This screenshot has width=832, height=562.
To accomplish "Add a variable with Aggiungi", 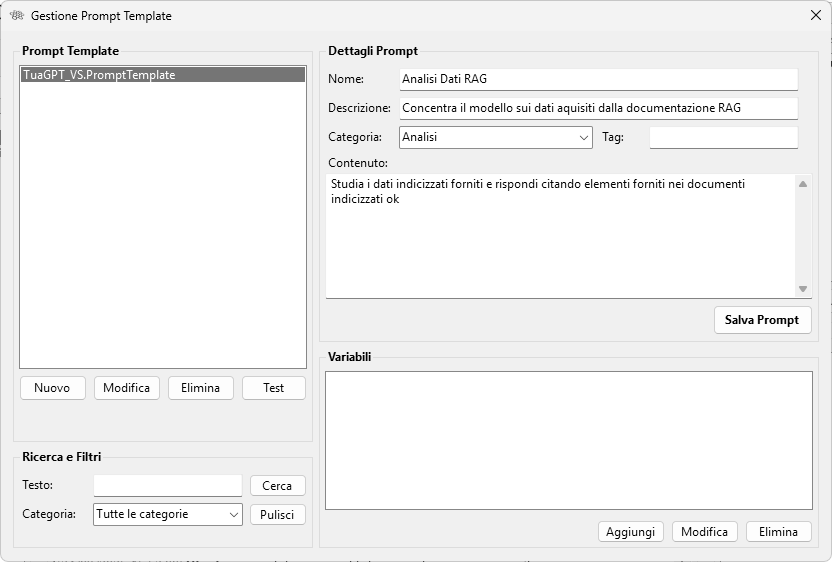I will click(x=631, y=532).
